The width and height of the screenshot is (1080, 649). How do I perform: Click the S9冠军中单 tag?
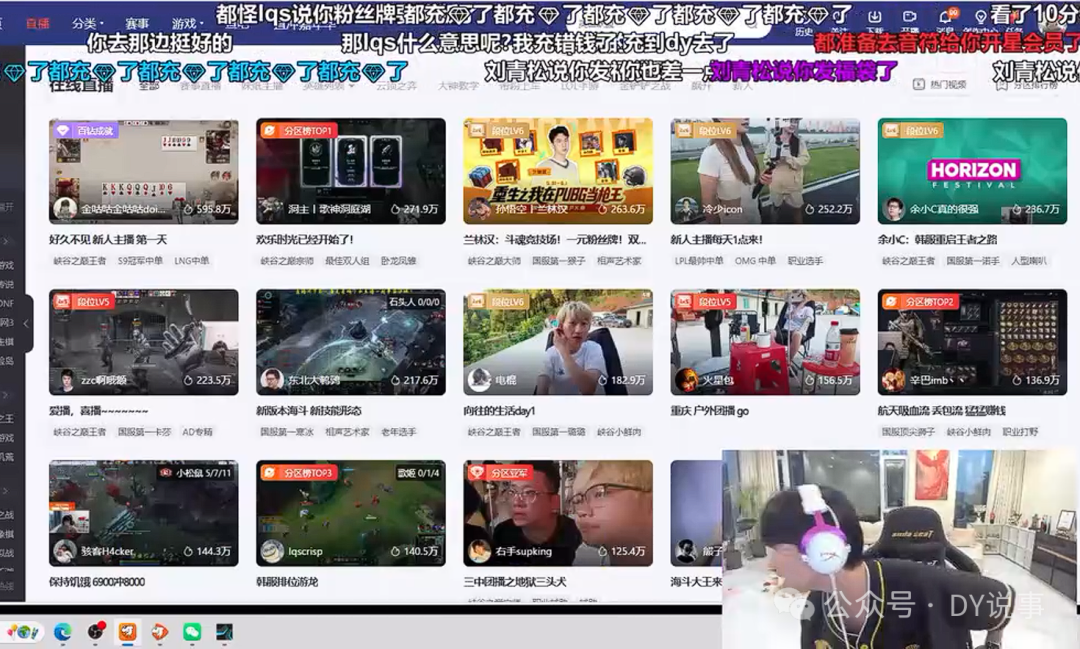[x=141, y=260]
